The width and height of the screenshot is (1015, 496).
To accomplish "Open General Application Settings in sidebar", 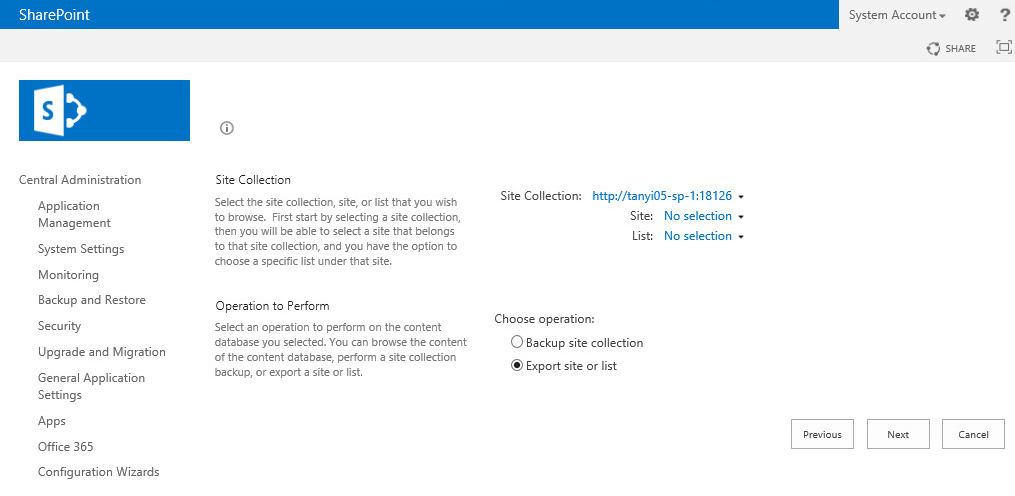I will click(x=91, y=386).
